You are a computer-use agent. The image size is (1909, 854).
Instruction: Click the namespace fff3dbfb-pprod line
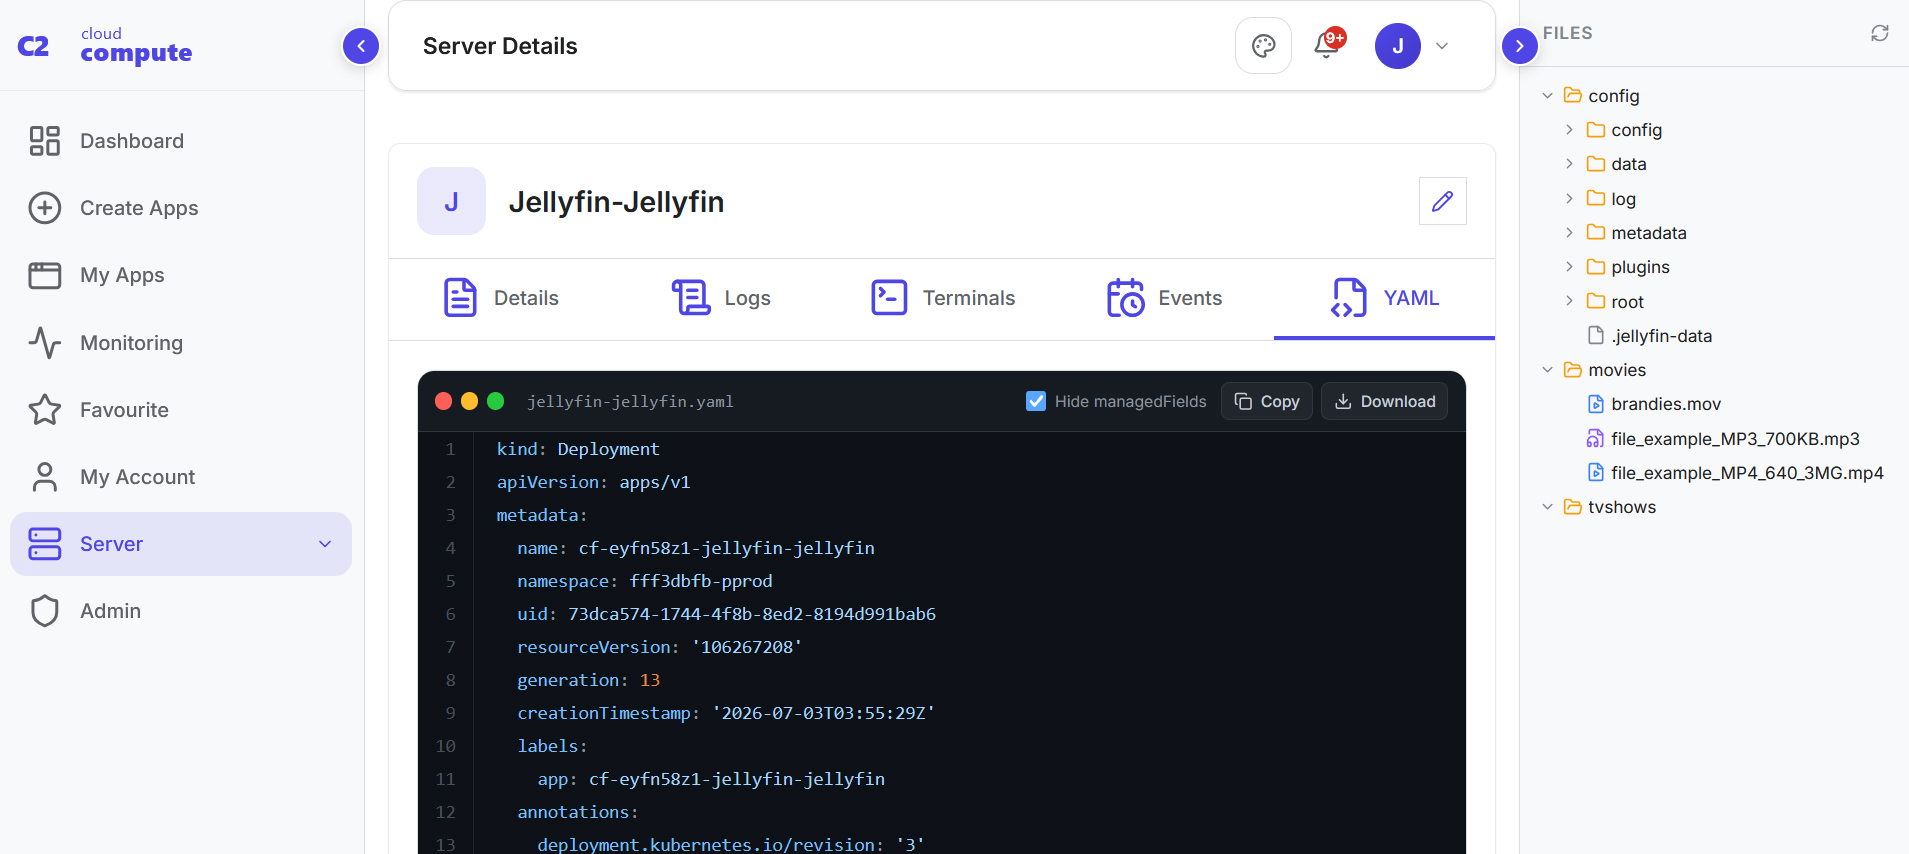click(645, 581)
